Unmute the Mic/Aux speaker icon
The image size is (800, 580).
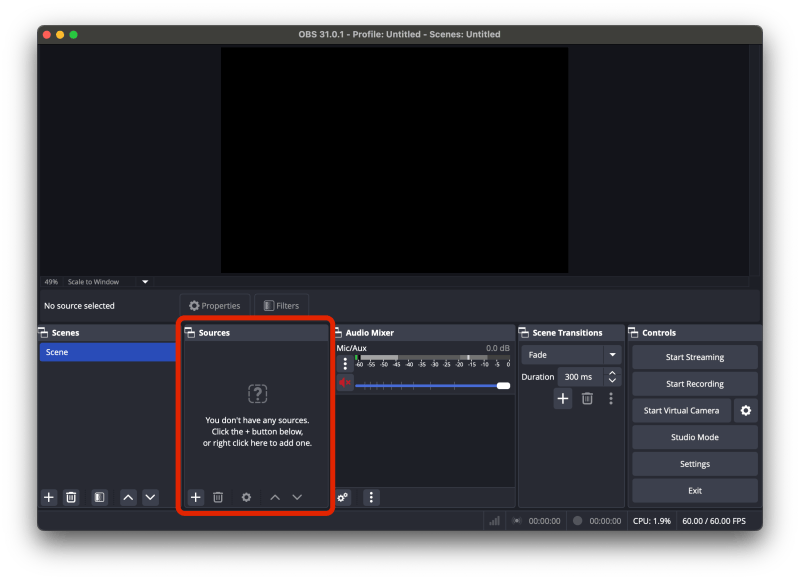click(x=345, y=382)
